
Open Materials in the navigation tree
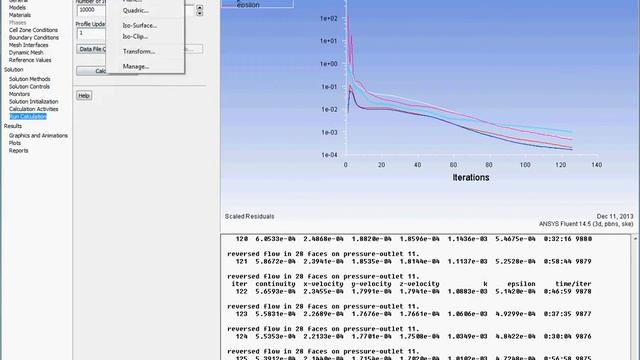pyautogui.click(x=20, y=15)
